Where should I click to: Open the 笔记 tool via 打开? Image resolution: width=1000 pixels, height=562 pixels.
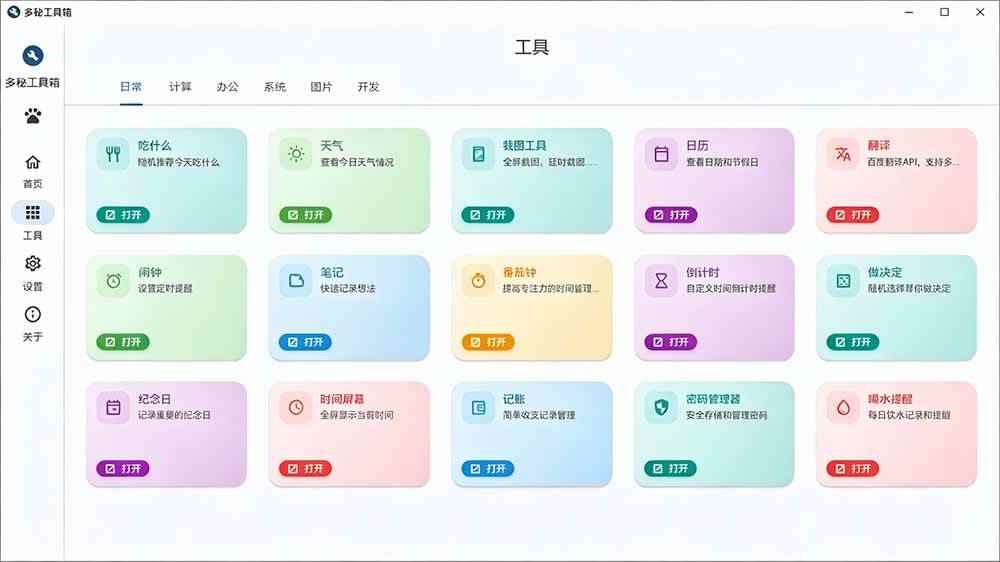pos(305,342)
